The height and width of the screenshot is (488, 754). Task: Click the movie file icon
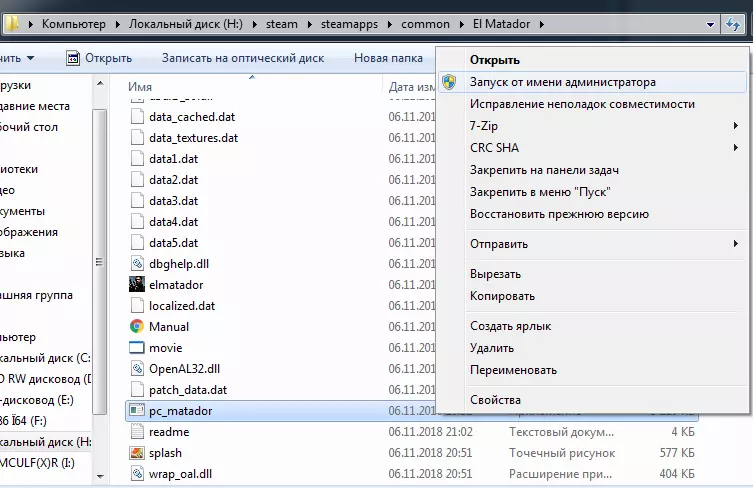pos(137,348)
